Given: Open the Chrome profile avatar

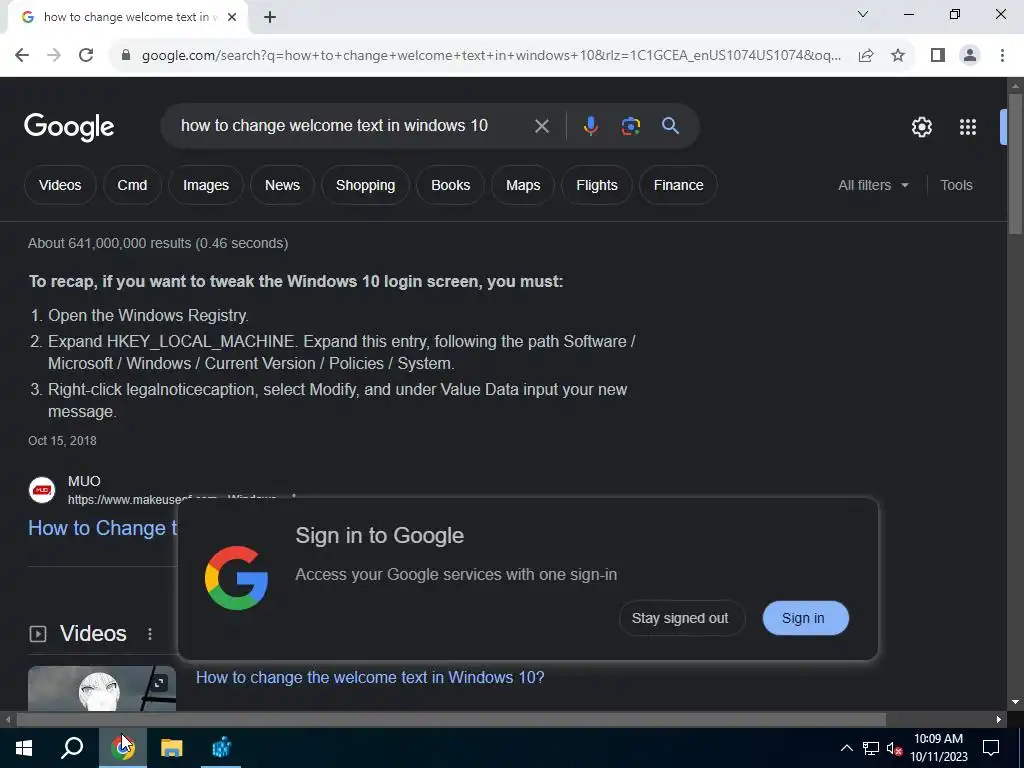Looking at the screenshot, I should coord(970,55).
